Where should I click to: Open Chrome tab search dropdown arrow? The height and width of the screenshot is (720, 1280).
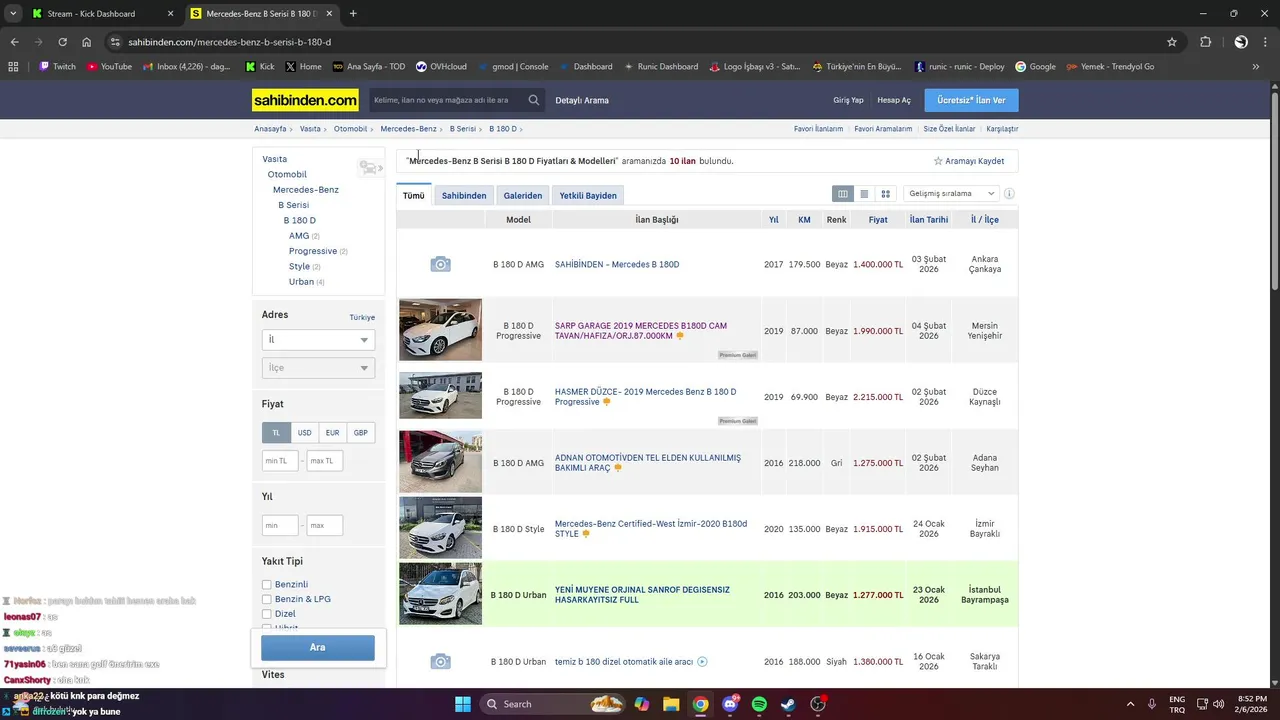click(x=13, y=14)
